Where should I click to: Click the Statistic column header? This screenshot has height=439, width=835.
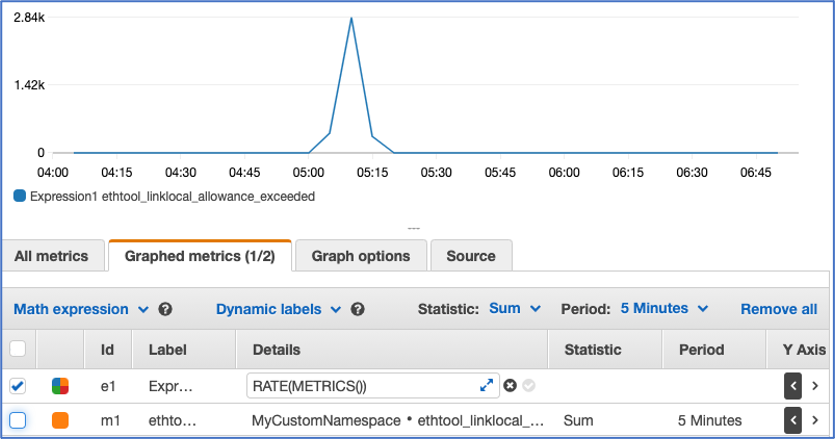tap(593, 350)
